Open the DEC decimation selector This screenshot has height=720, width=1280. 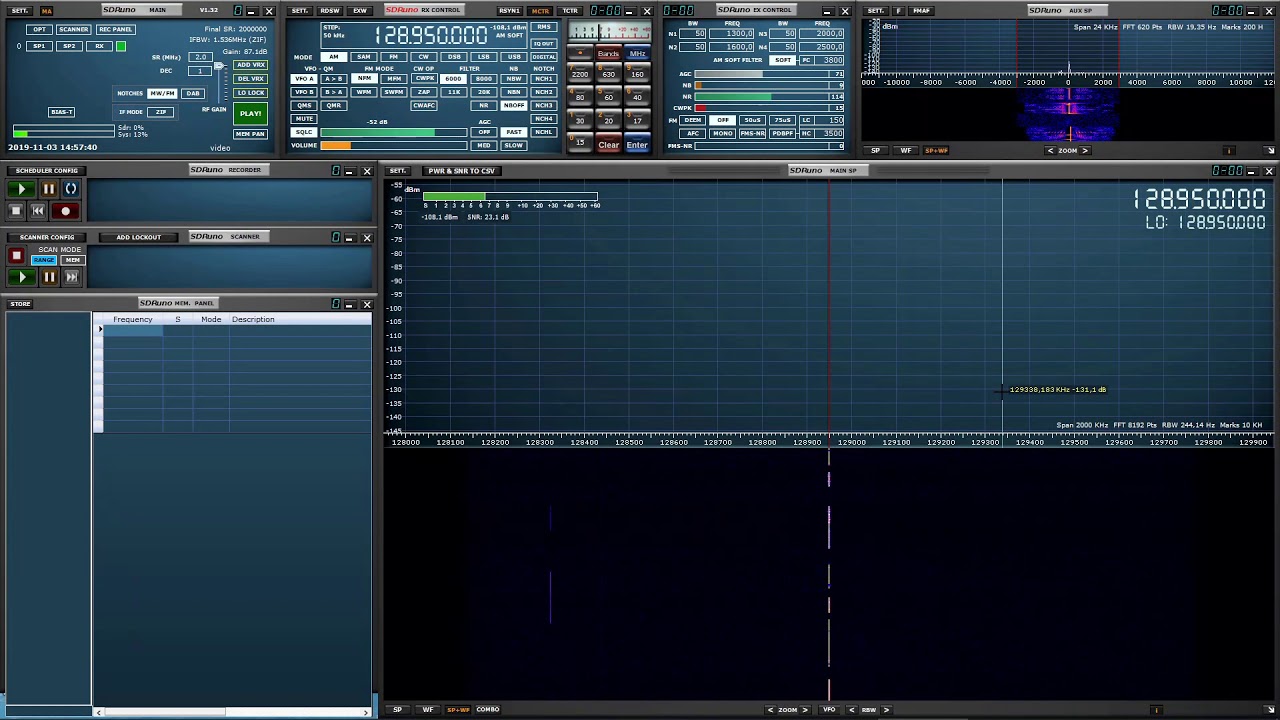click(x=201, y=71)
